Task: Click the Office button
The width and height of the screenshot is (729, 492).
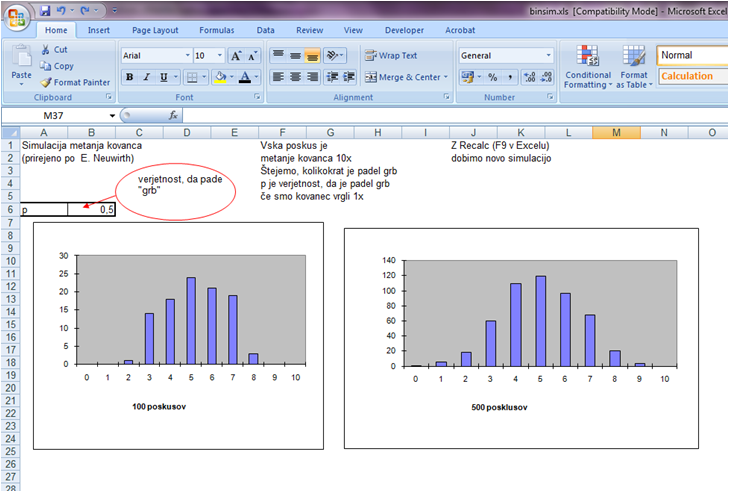Action: coord(17,17)
